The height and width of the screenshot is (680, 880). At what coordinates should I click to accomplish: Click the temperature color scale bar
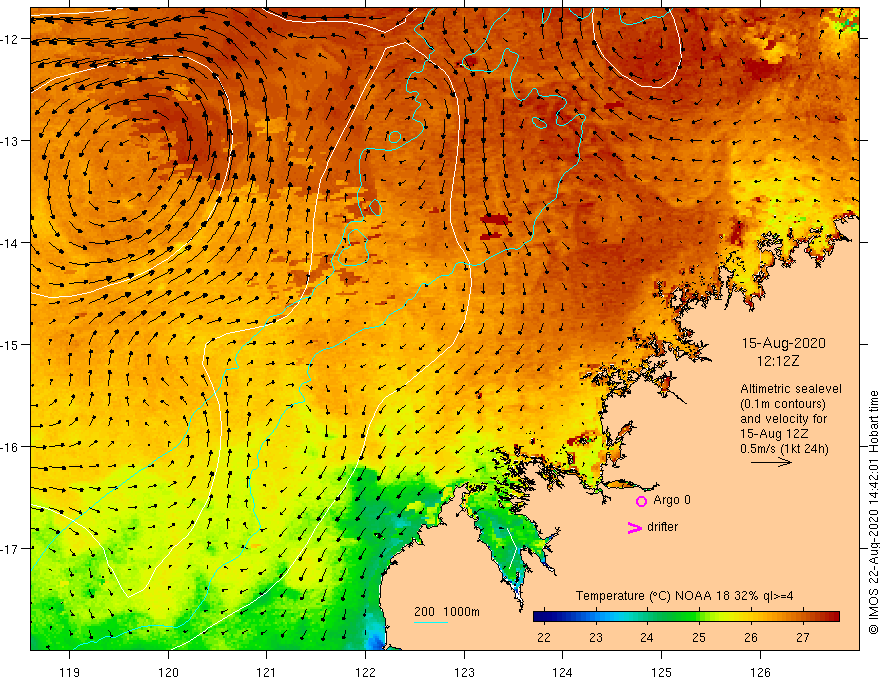pos(686,617)
